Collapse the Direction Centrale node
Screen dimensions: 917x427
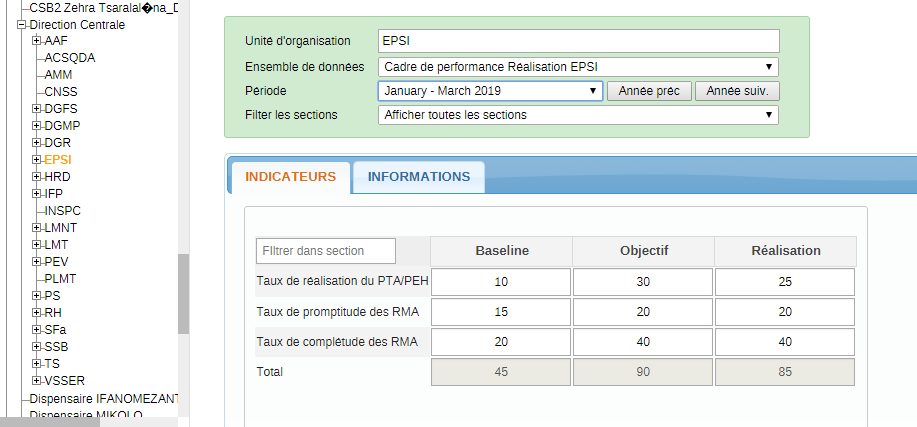point(21,24)
